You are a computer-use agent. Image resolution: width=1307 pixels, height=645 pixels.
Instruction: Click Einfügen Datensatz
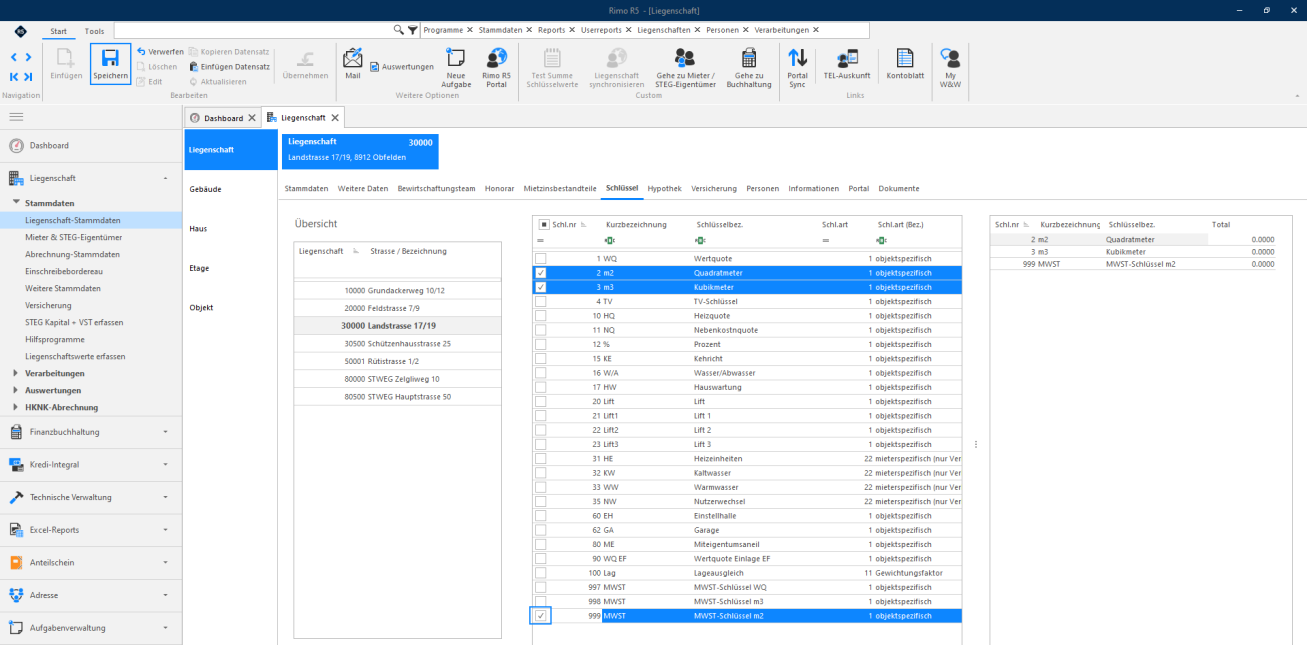click(x=229, y=66)
